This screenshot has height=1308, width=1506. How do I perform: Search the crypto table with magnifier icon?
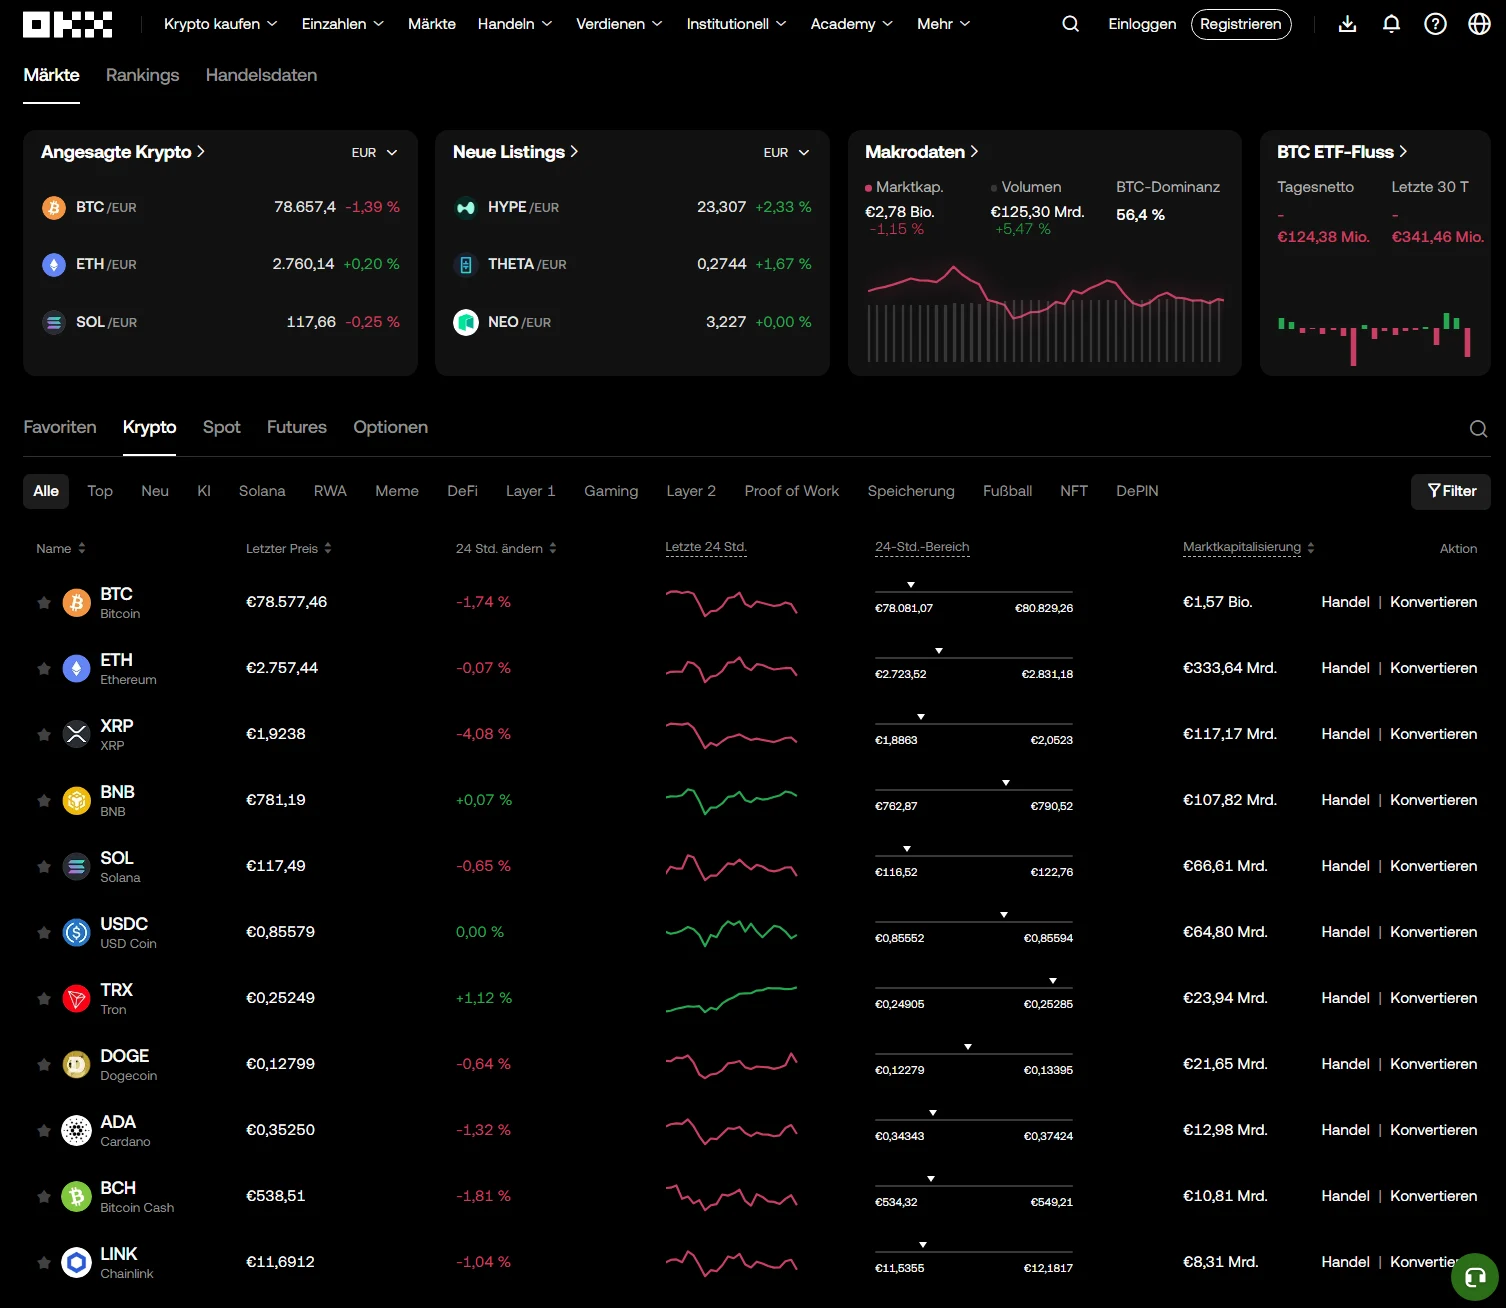coord(1478,429)
